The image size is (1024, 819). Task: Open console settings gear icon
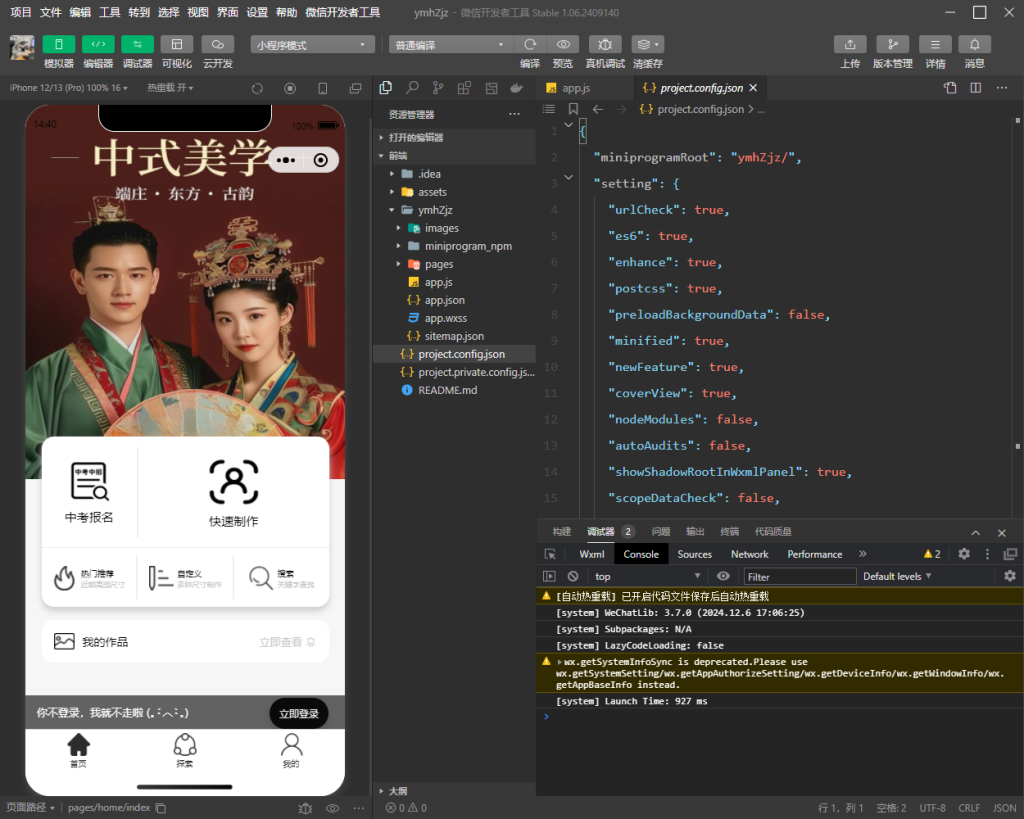click(1010, 576)
